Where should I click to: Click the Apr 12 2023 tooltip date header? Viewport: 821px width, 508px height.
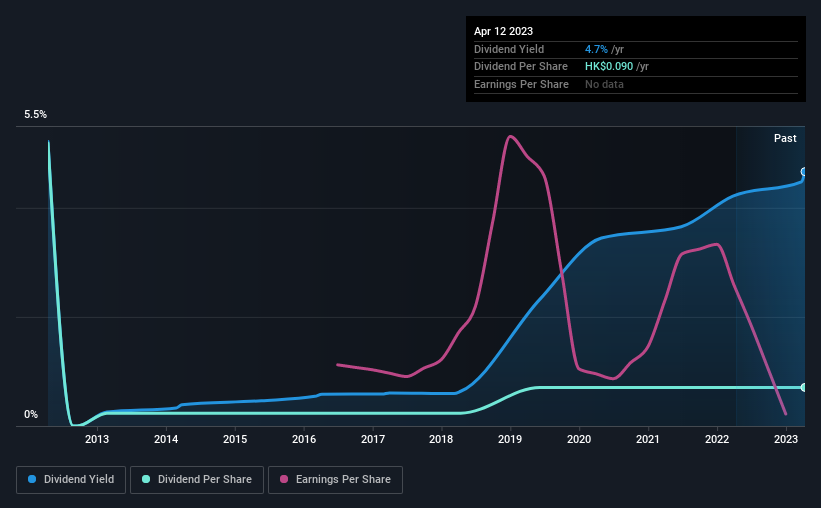point(503,31)
